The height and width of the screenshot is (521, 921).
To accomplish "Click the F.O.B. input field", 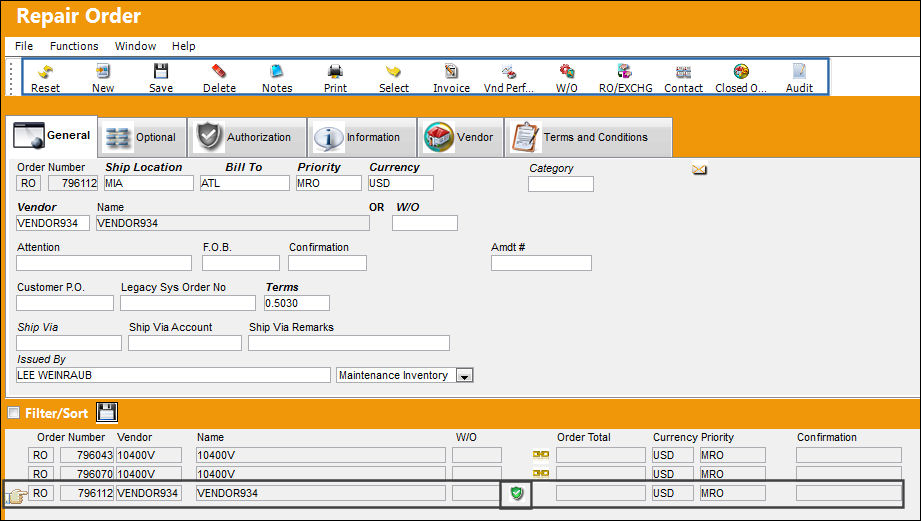I will [241, 263].
